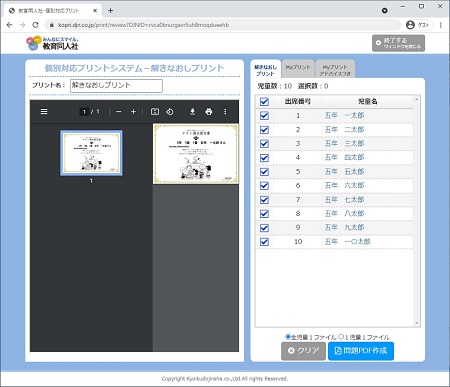Toggle checkbox for student 五年 五太郎
This screenshot has width=450, height=387.
click(264, 172)
